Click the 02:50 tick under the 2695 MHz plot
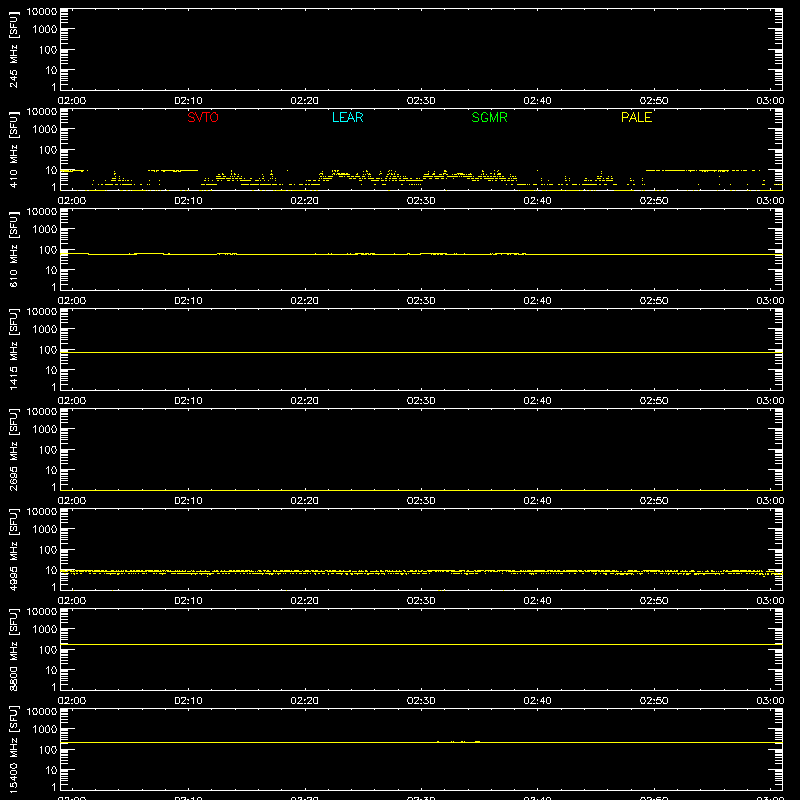800x800 pixels. pos(654,501)
